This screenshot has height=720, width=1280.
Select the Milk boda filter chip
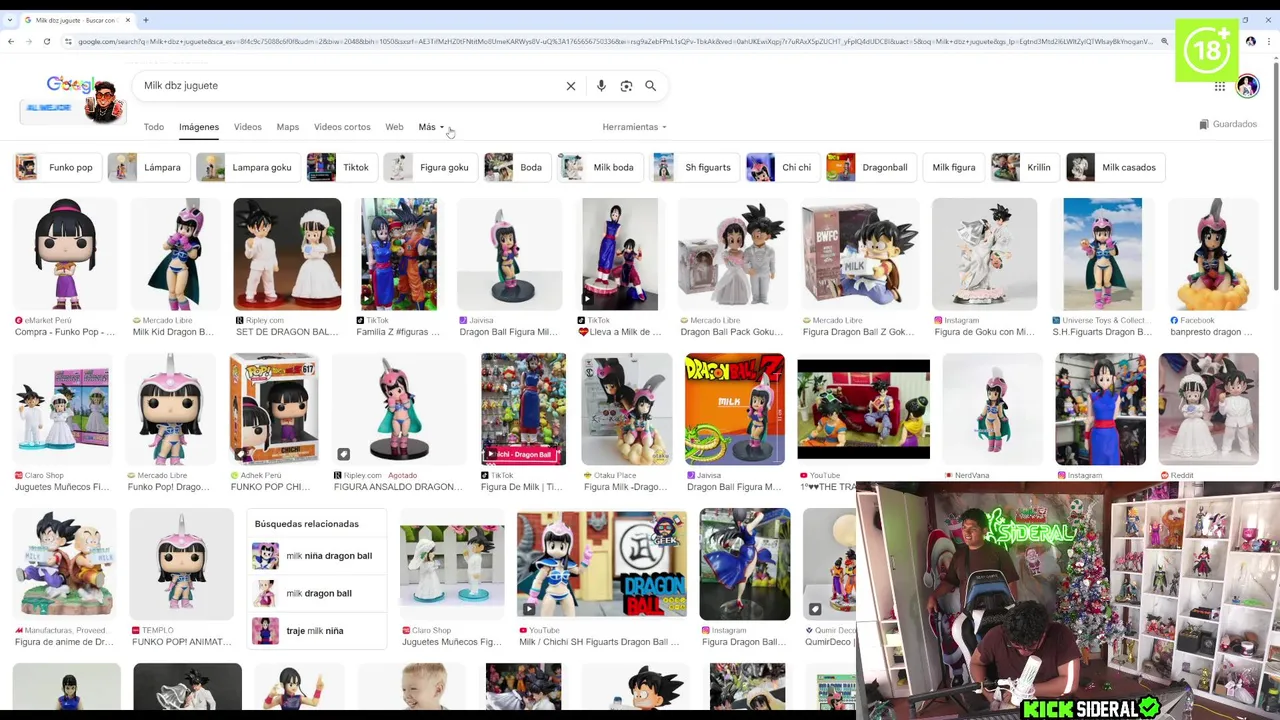(x=599, y=167)
